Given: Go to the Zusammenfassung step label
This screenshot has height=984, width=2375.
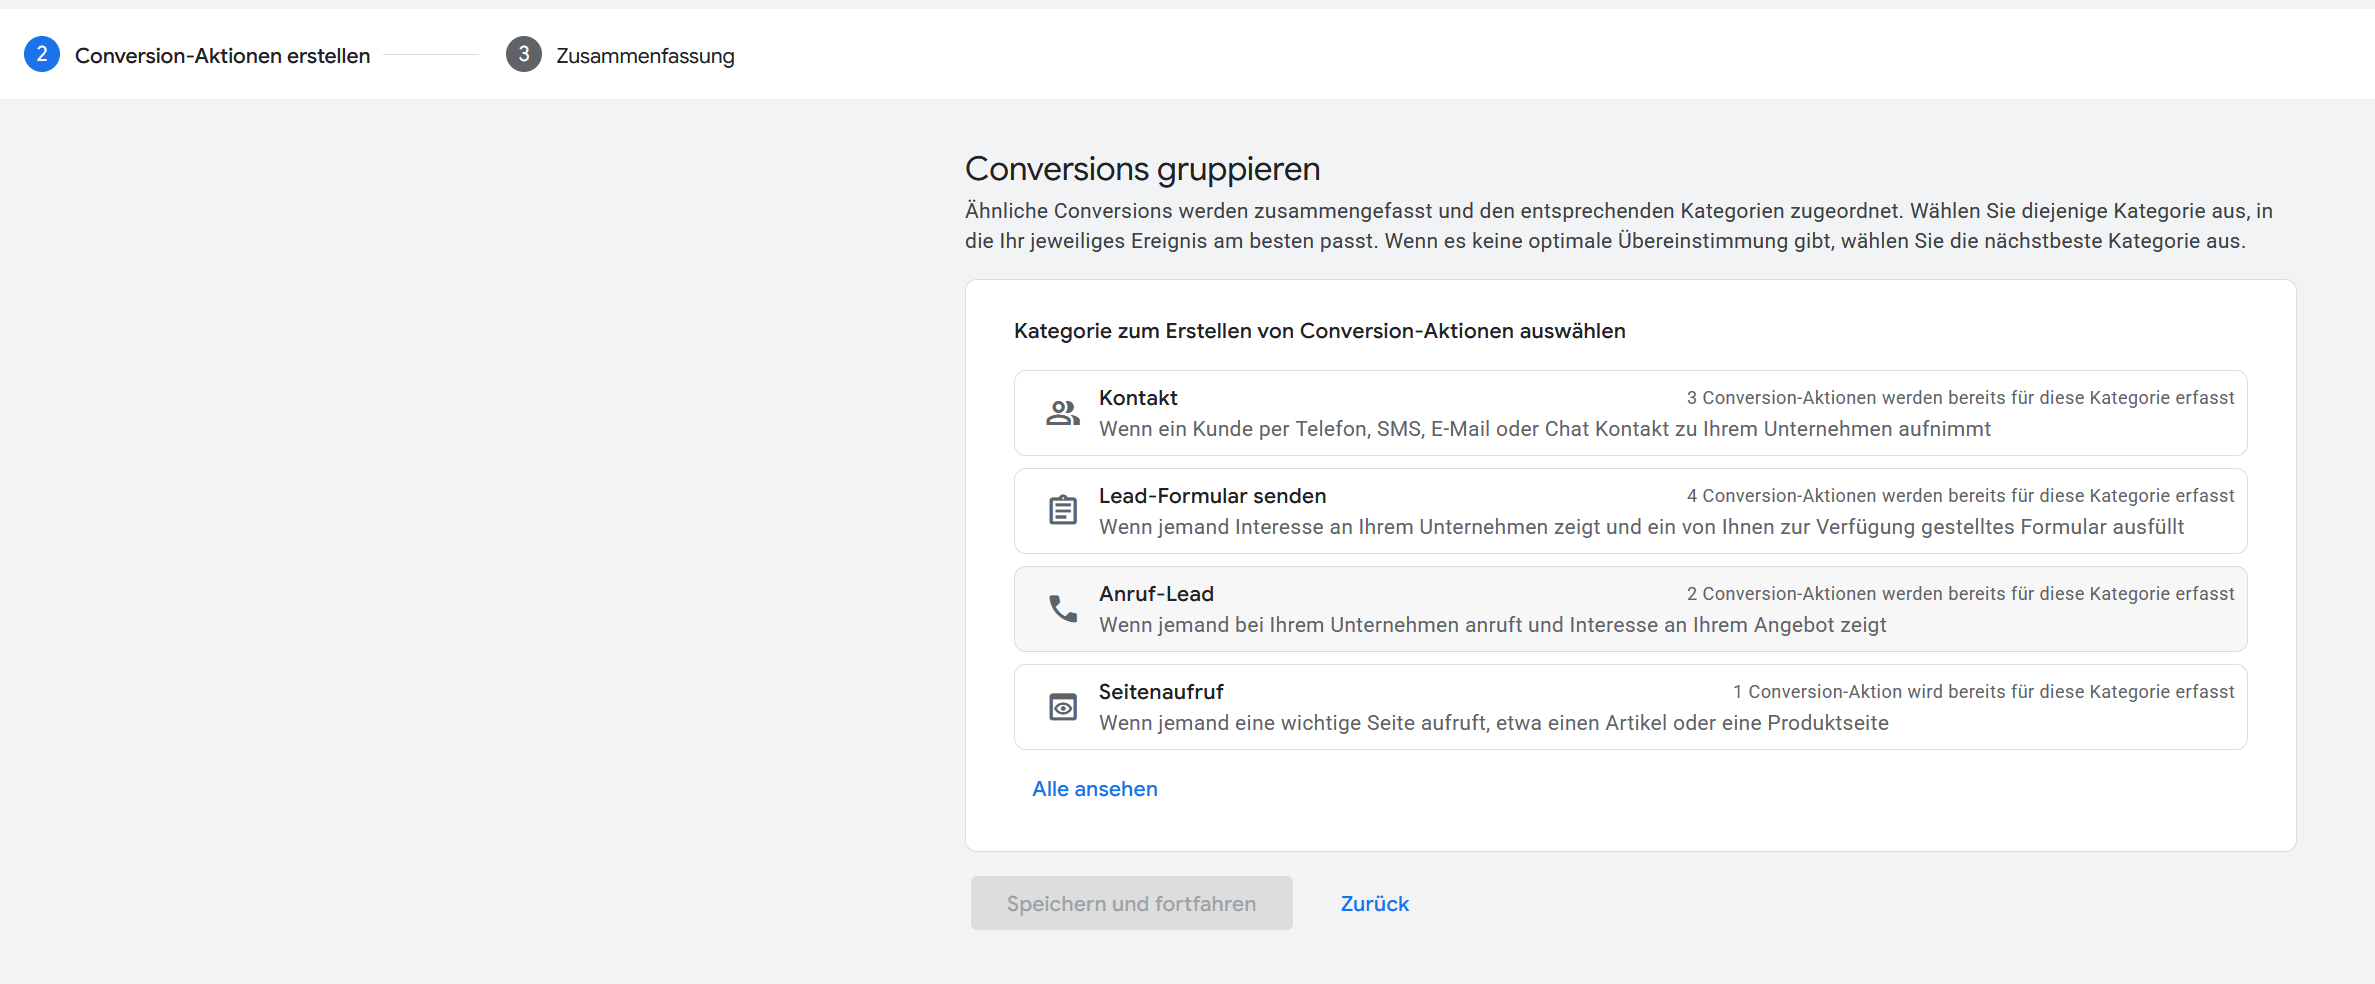Looking at the screenshot, I should click(x=645, y=56).
